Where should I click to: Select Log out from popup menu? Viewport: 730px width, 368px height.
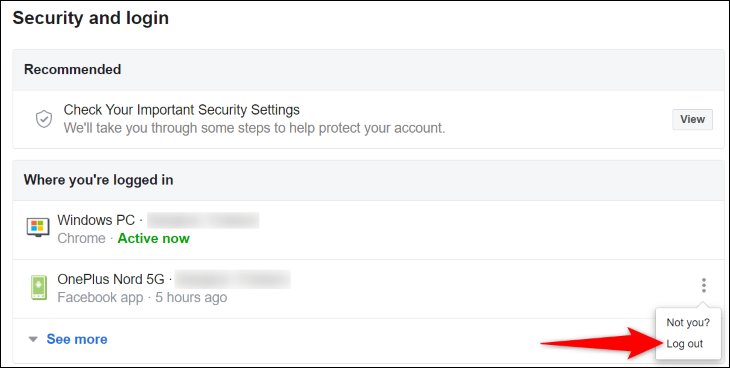[x=684, y=344]
